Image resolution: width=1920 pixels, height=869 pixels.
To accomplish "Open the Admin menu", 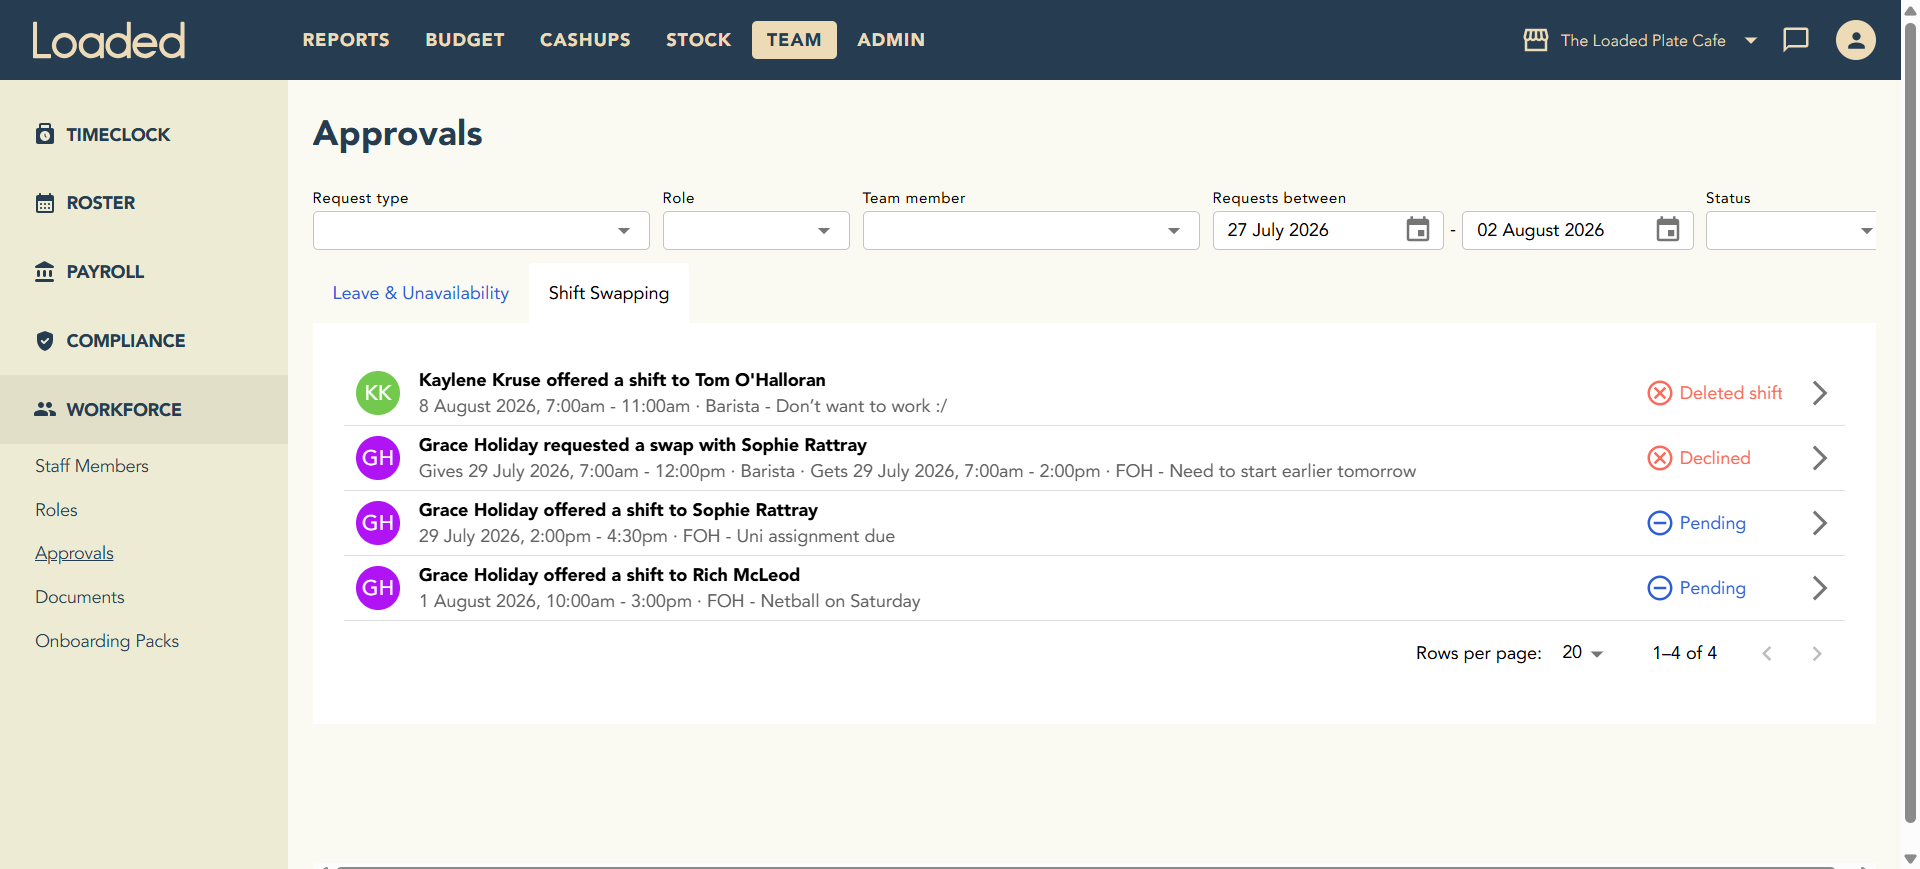I will click(x=891, y=40).
